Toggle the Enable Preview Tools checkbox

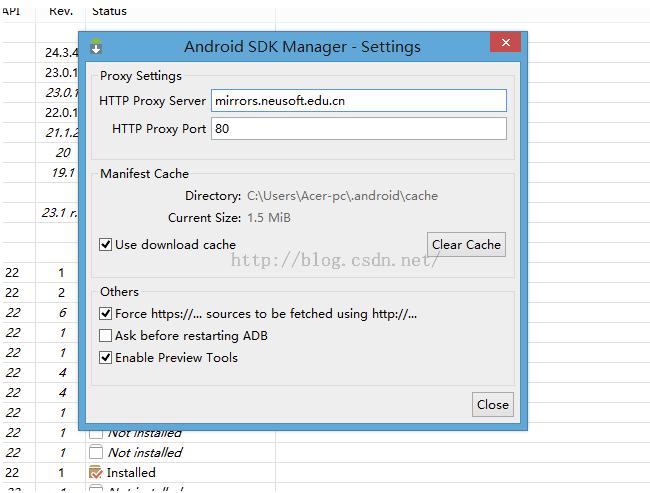click(105, 357)
